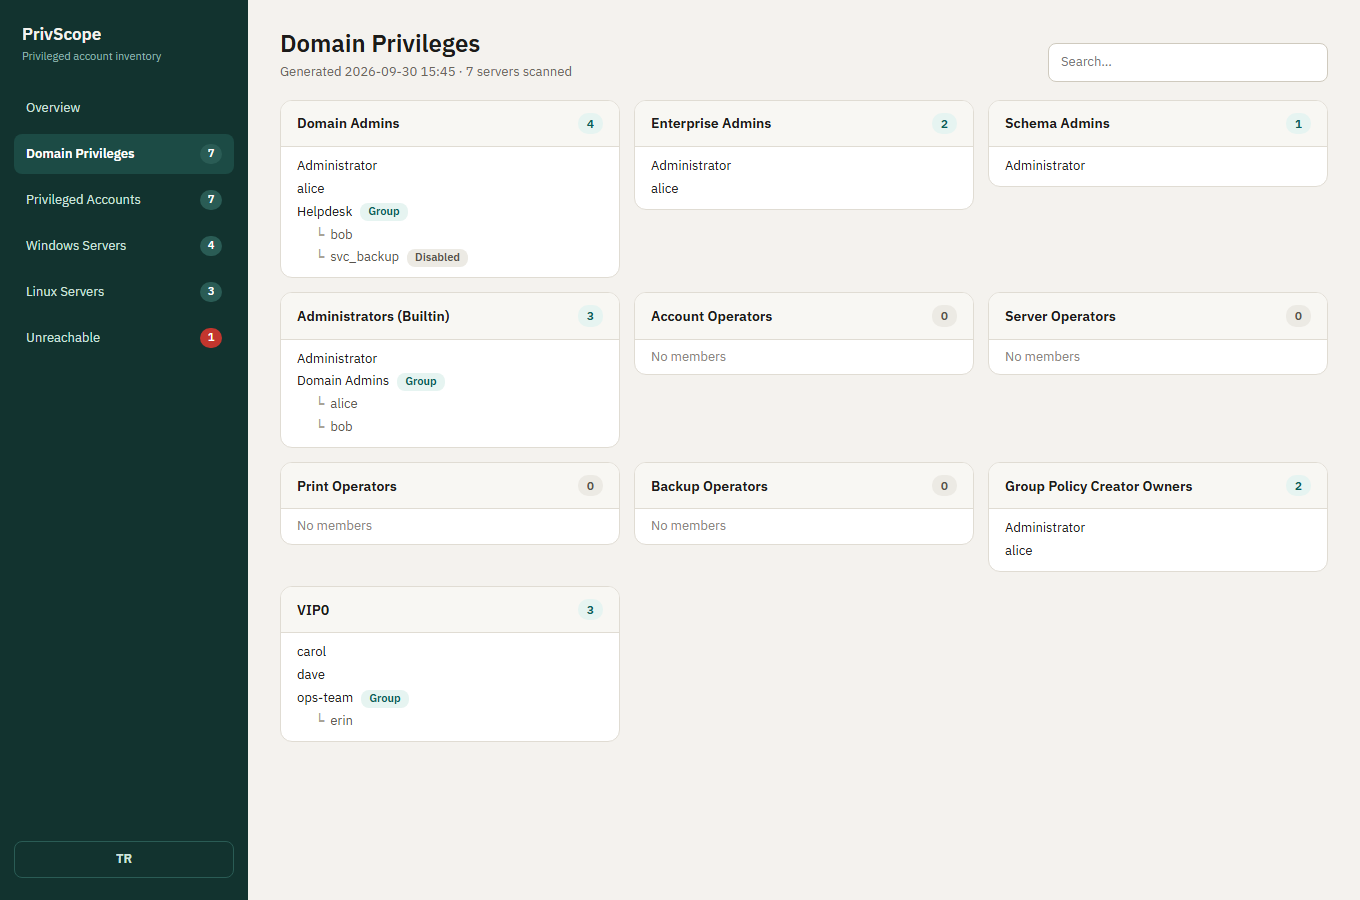Select alice in the Domain Admins card
The image size is (1360, 900).
coord(311,189)
